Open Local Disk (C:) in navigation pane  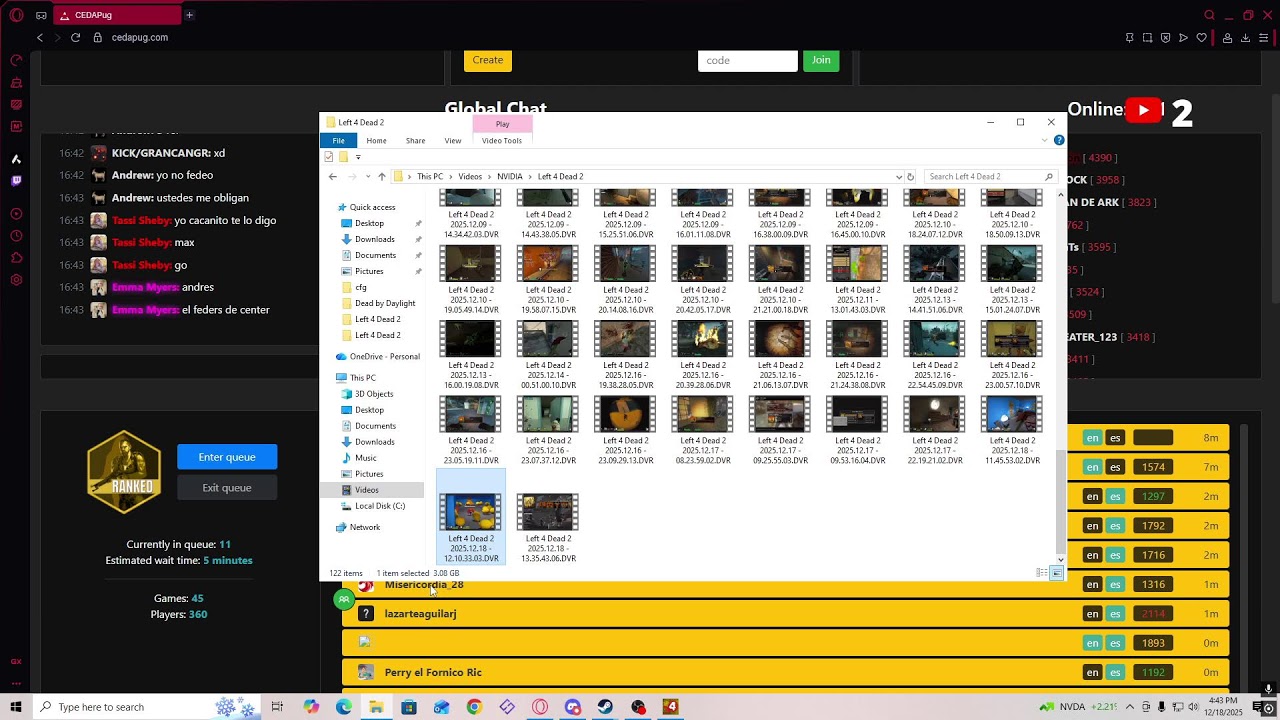[380, 506]
